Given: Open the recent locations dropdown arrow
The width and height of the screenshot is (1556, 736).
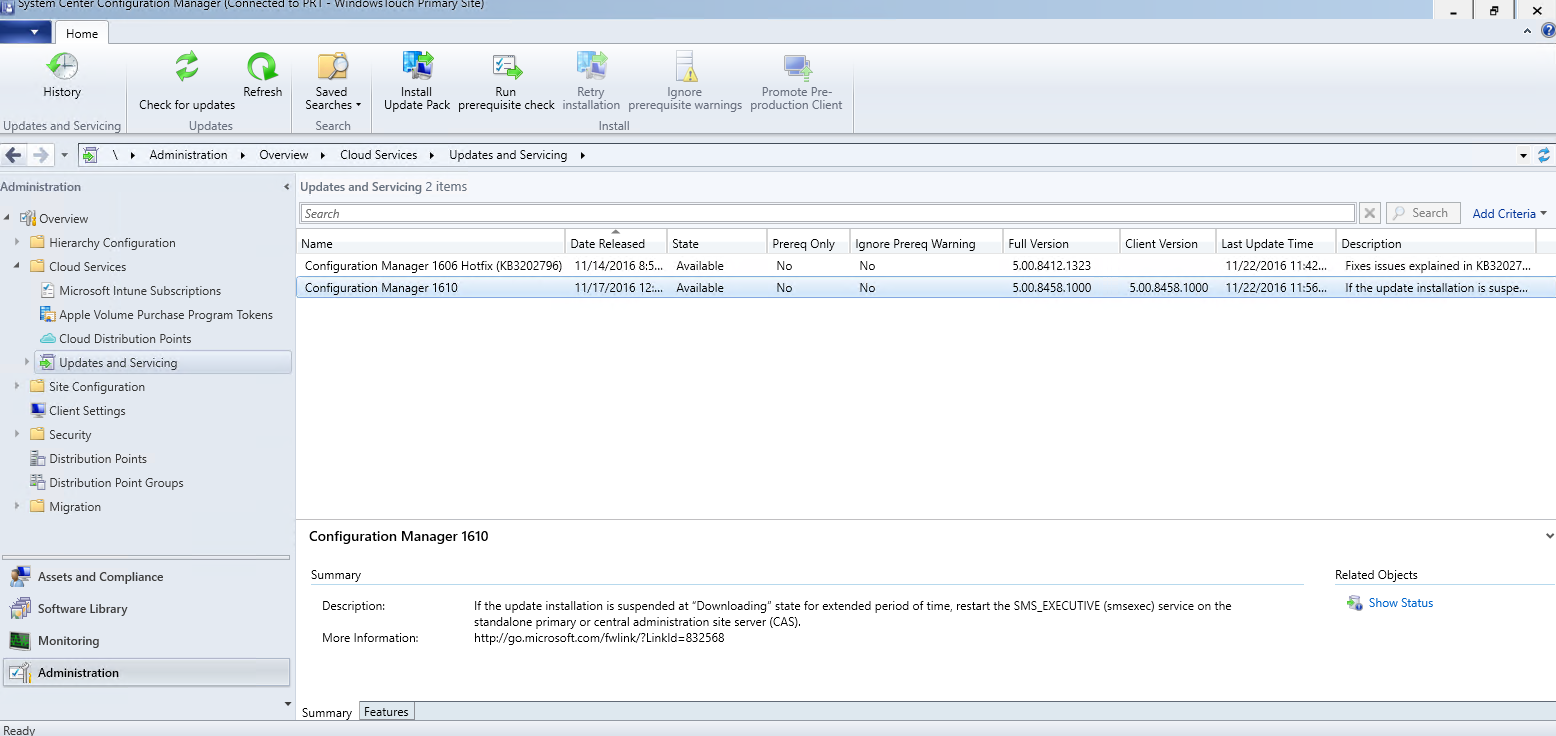Looking at the screenshot, I should tap(64, 156).
